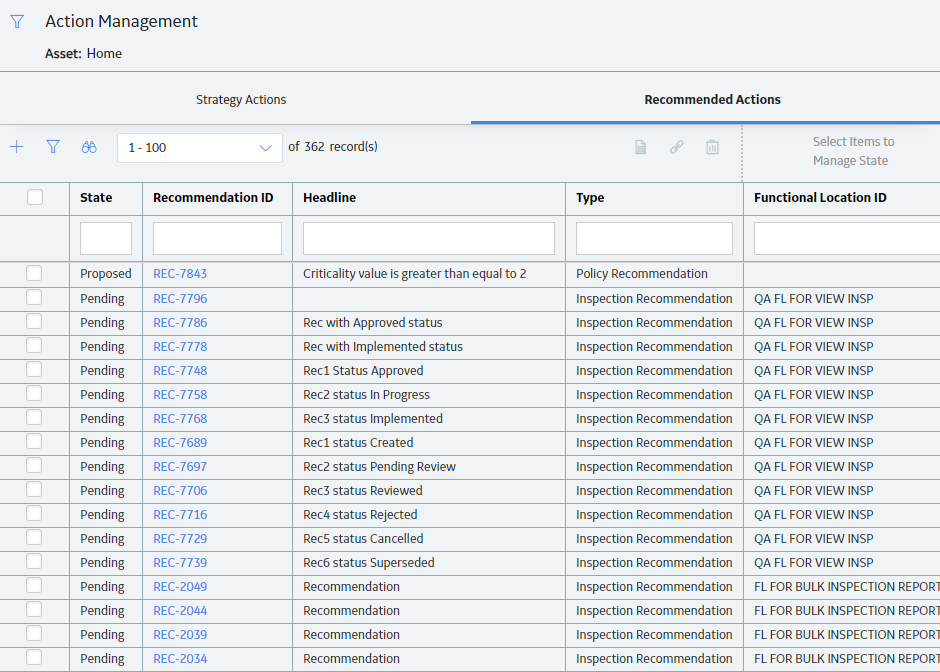940x672 pixels.
Task: Add a new recommendation with plus icon
Action: coord(17,147)
